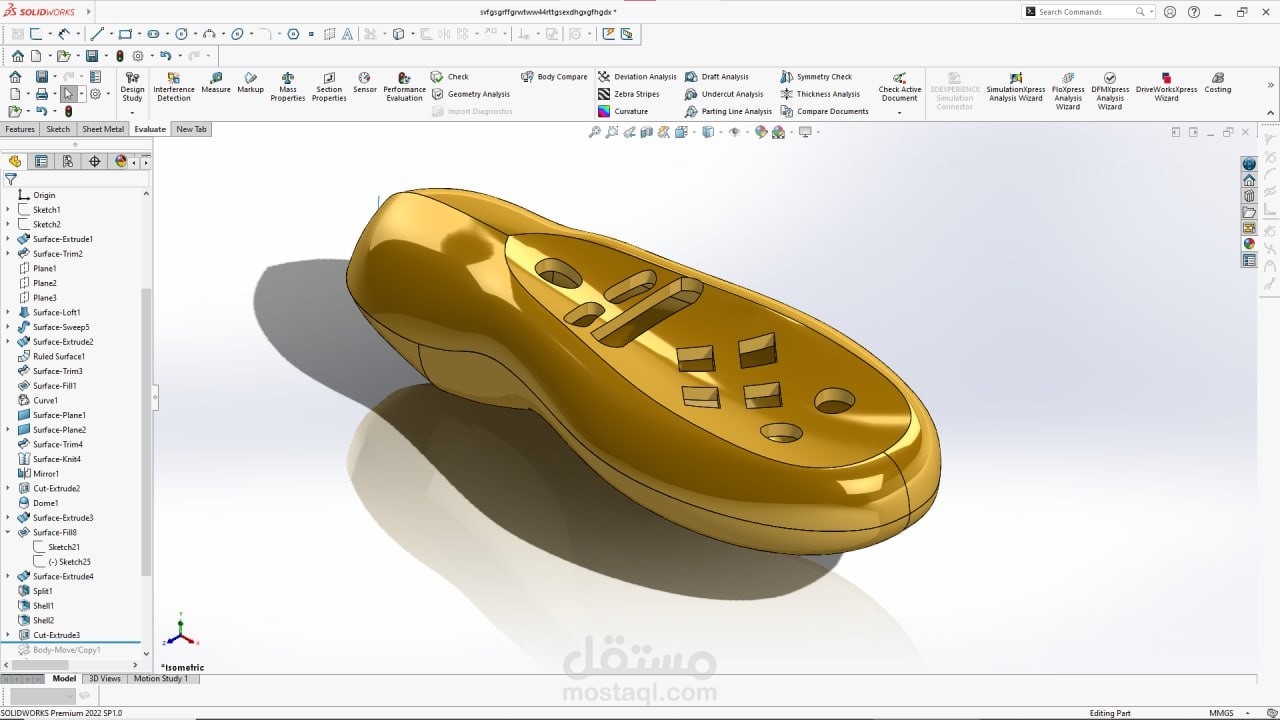The image size is (1280, 720).
Task: Expand Cut-Extrude2 feature node
Action: point(8,488)
